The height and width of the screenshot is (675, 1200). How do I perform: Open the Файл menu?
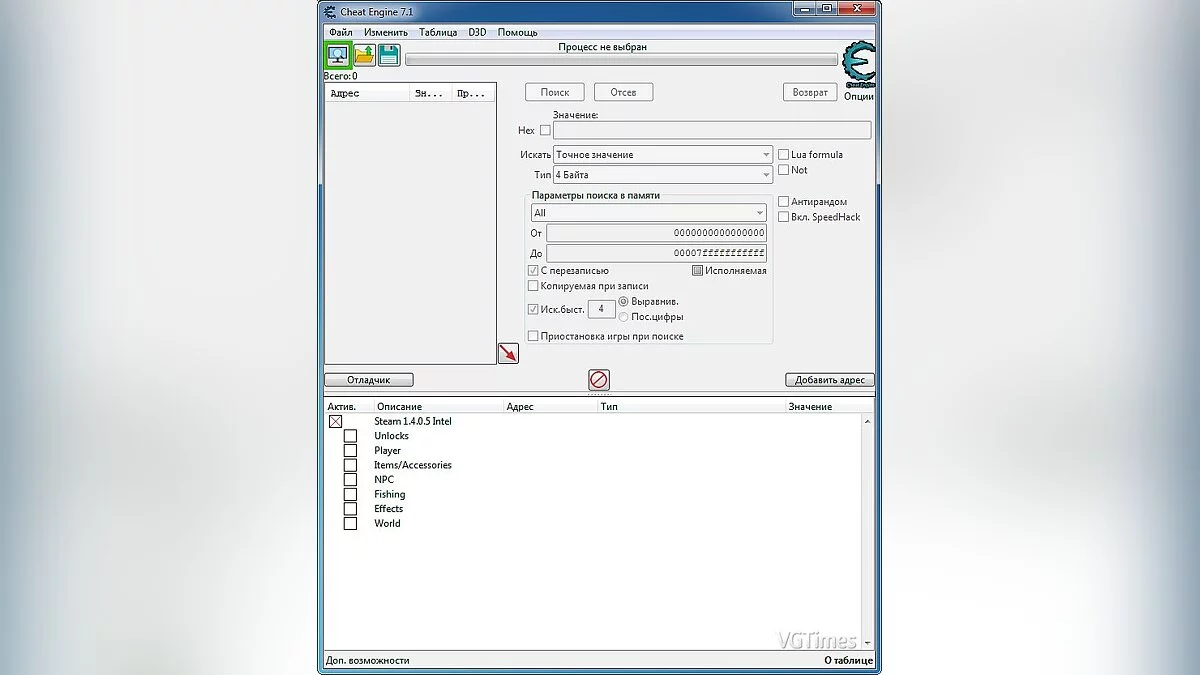[x=340, y=32]
